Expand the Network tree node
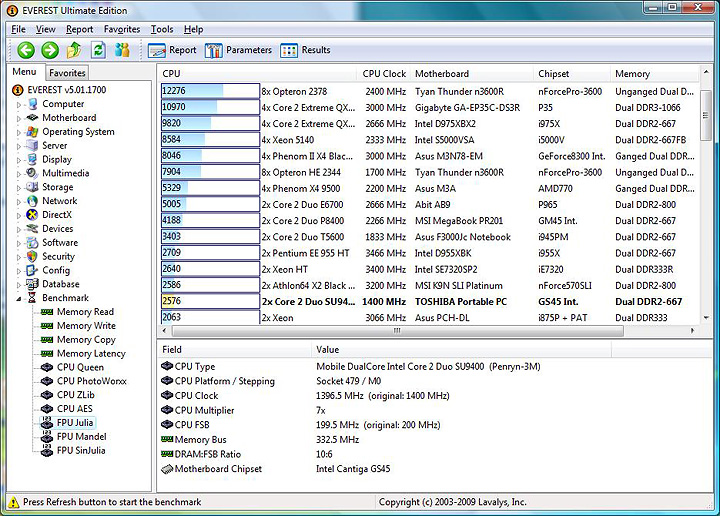This screenshot has width=720, height=516. [x=19, y=202]
